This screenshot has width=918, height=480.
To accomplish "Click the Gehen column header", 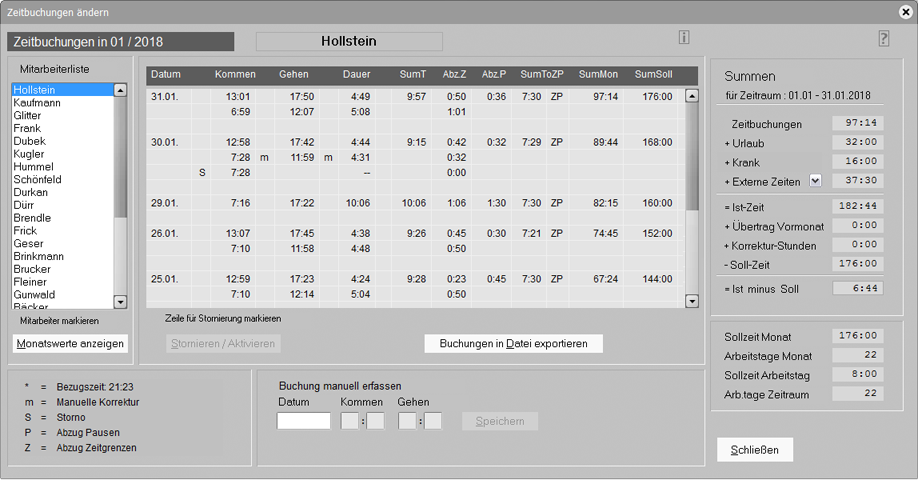I will coord(293,74).
